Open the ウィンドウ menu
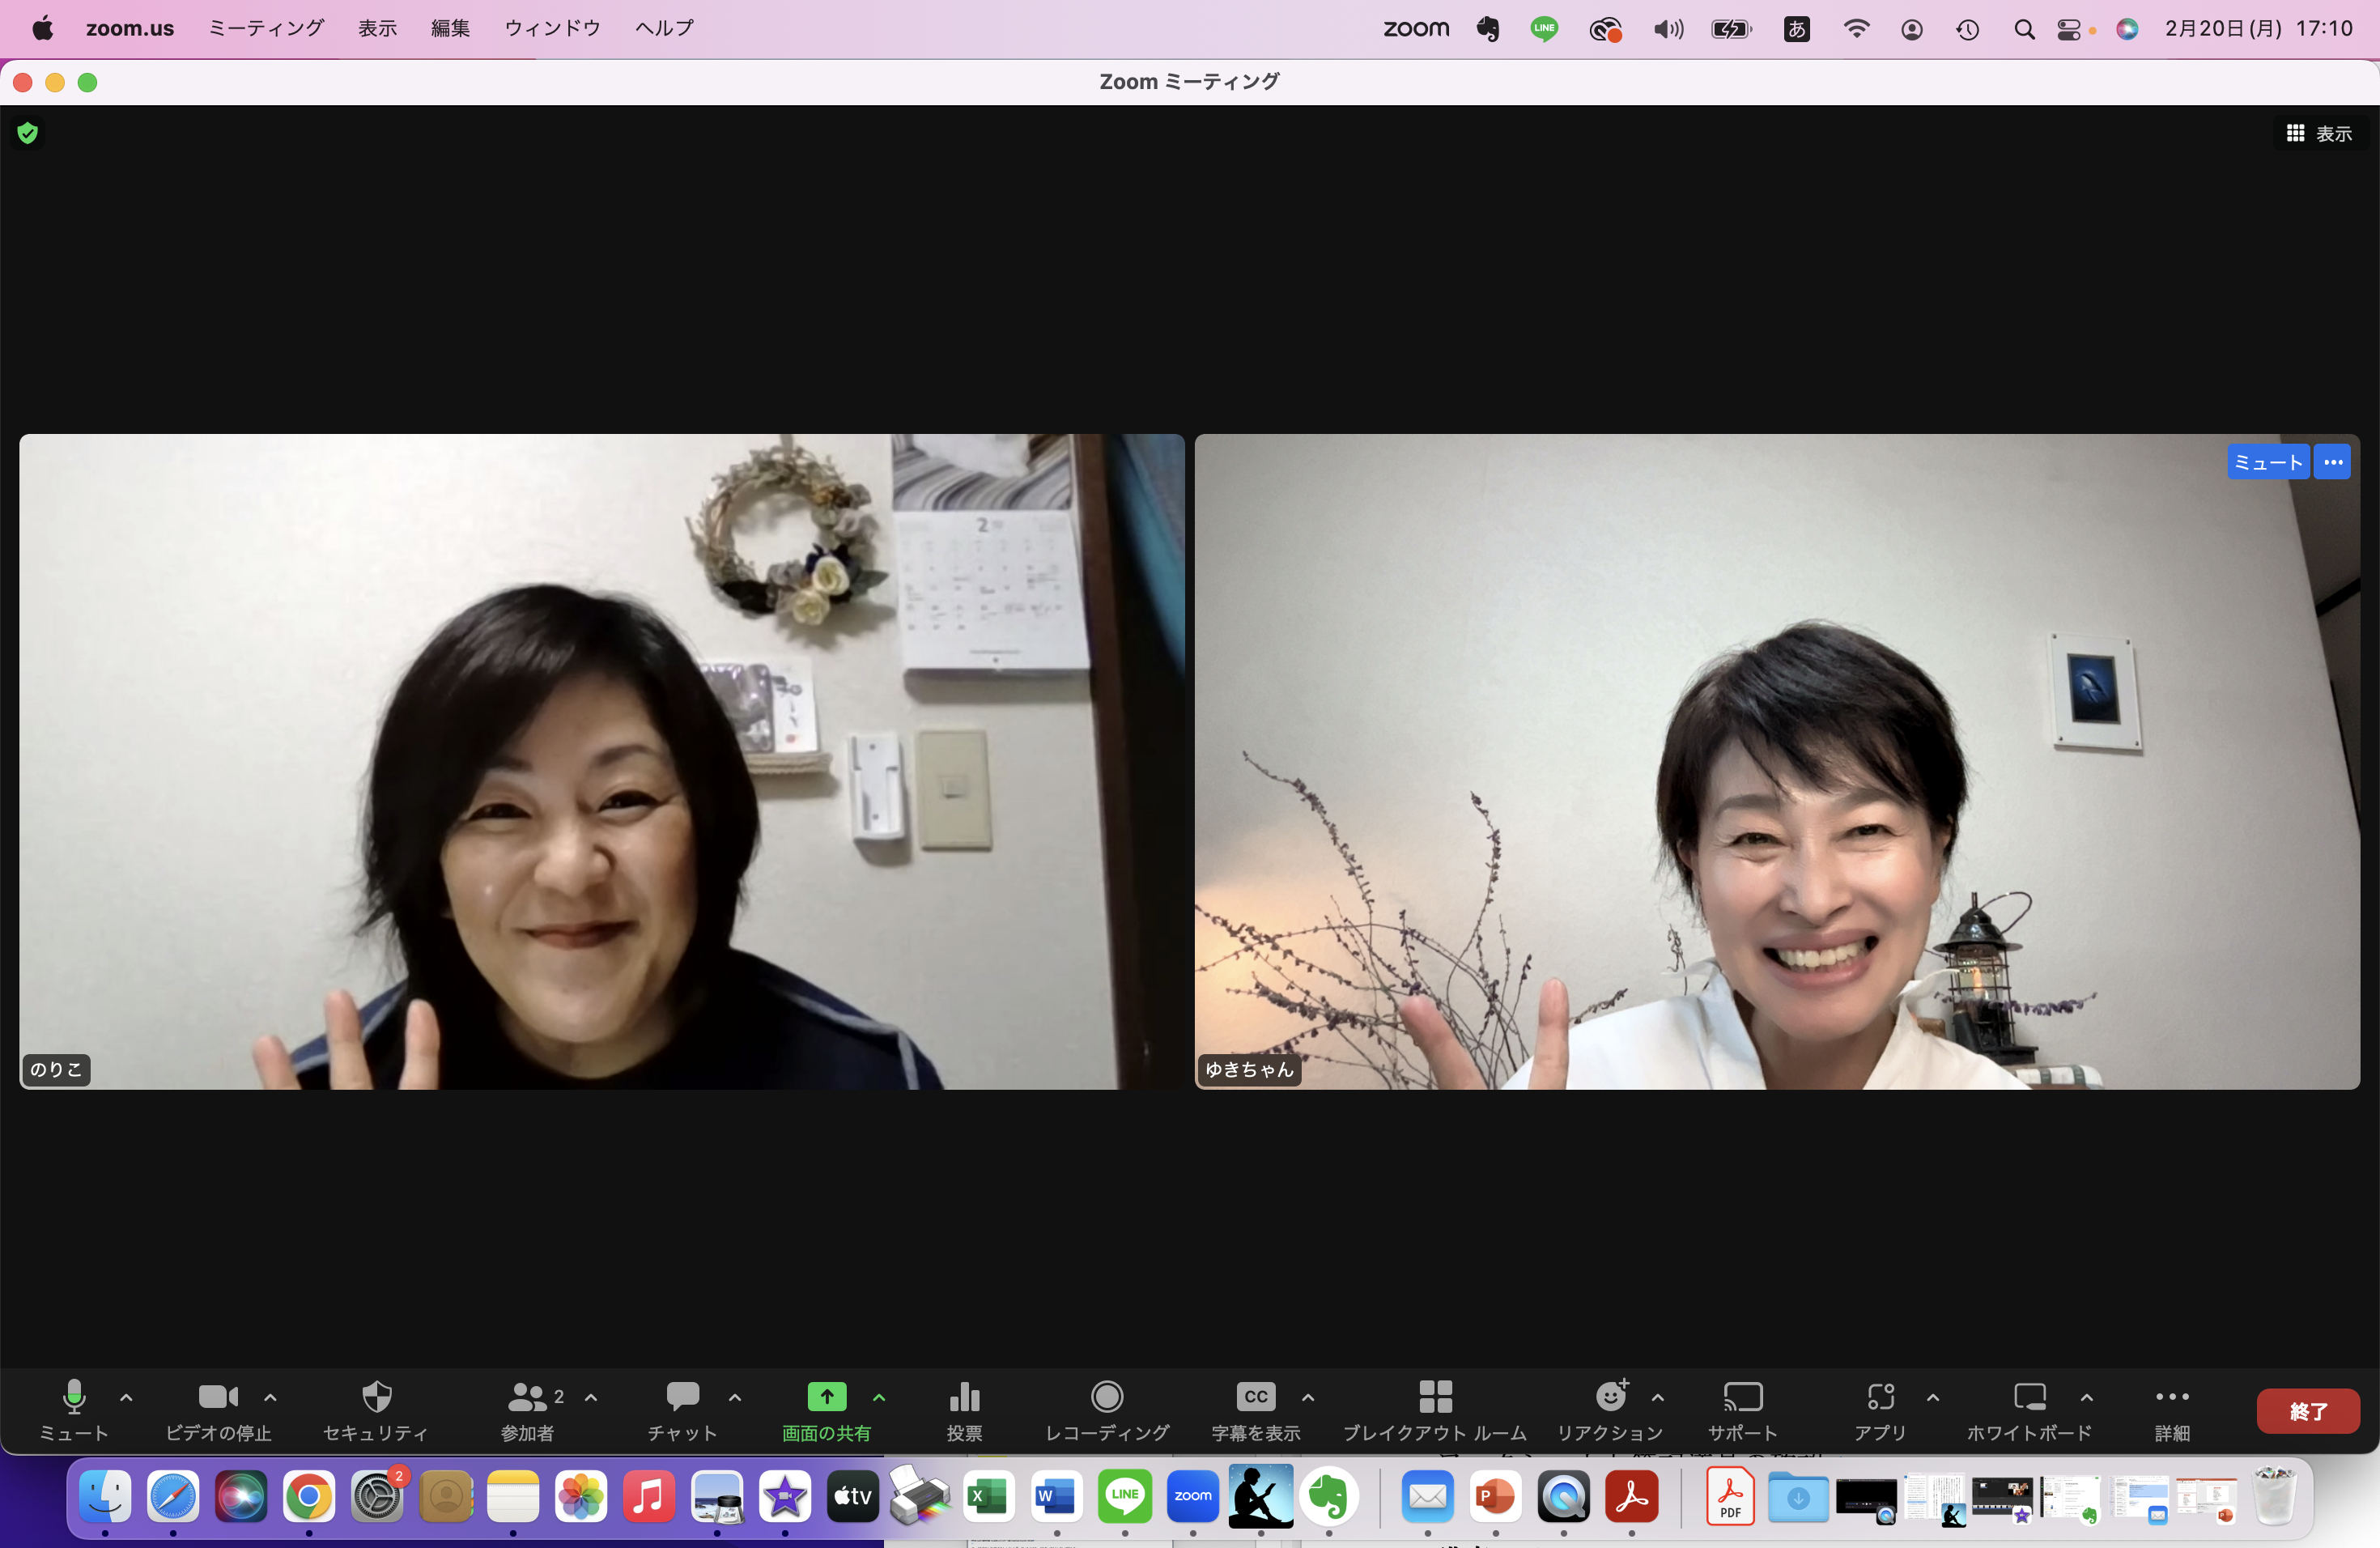The width and height of the screenshot is (2380, 1548). pos(552,28)
